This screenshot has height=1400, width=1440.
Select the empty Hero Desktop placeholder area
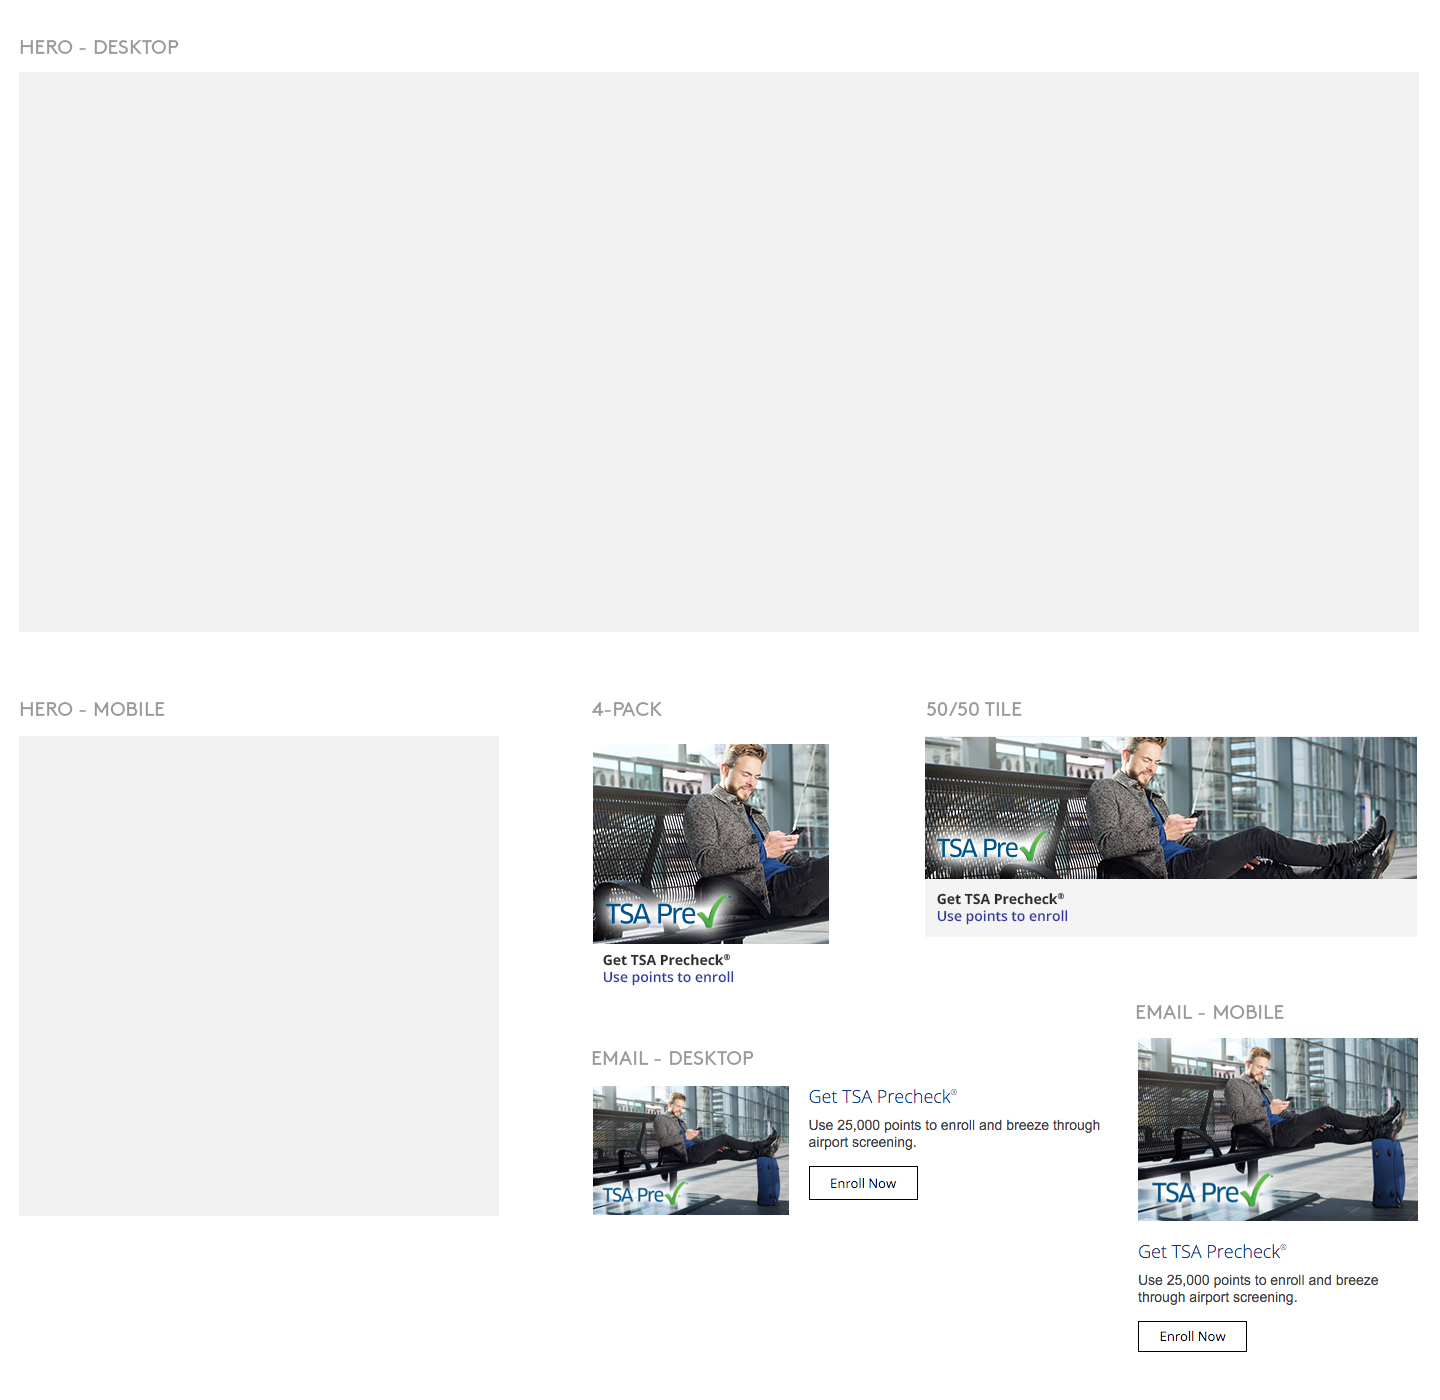coord(718,351)
